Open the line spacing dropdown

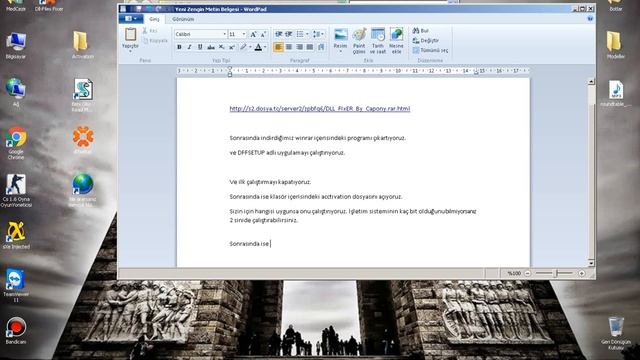click(318, 34)
